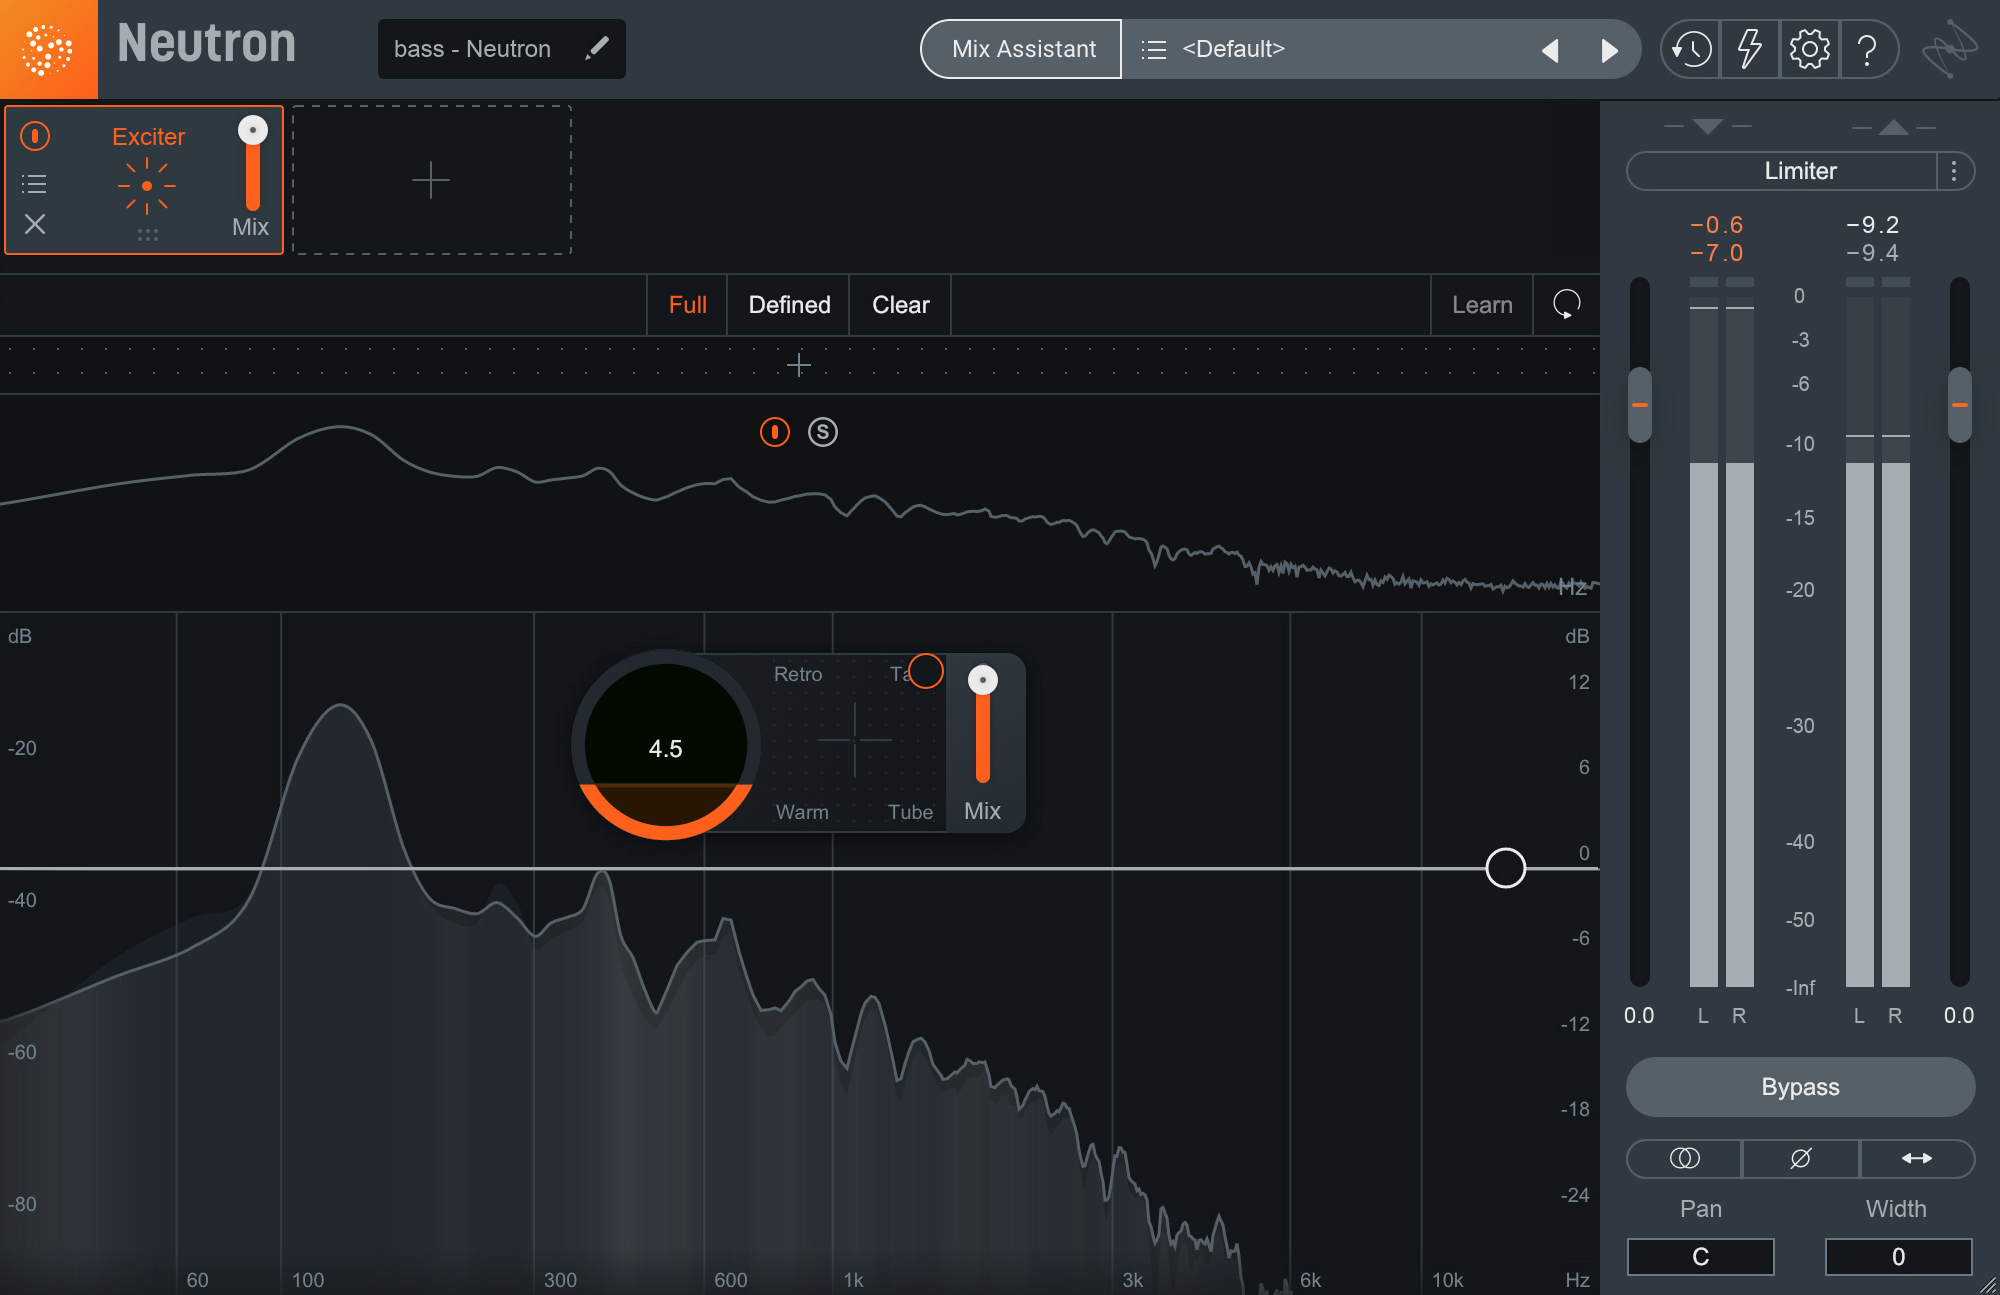Image resolution: width=2000 pixels, height=1295 pixels.
Task: Click the Neutron orange logo icon
Action: click(48, 49)
